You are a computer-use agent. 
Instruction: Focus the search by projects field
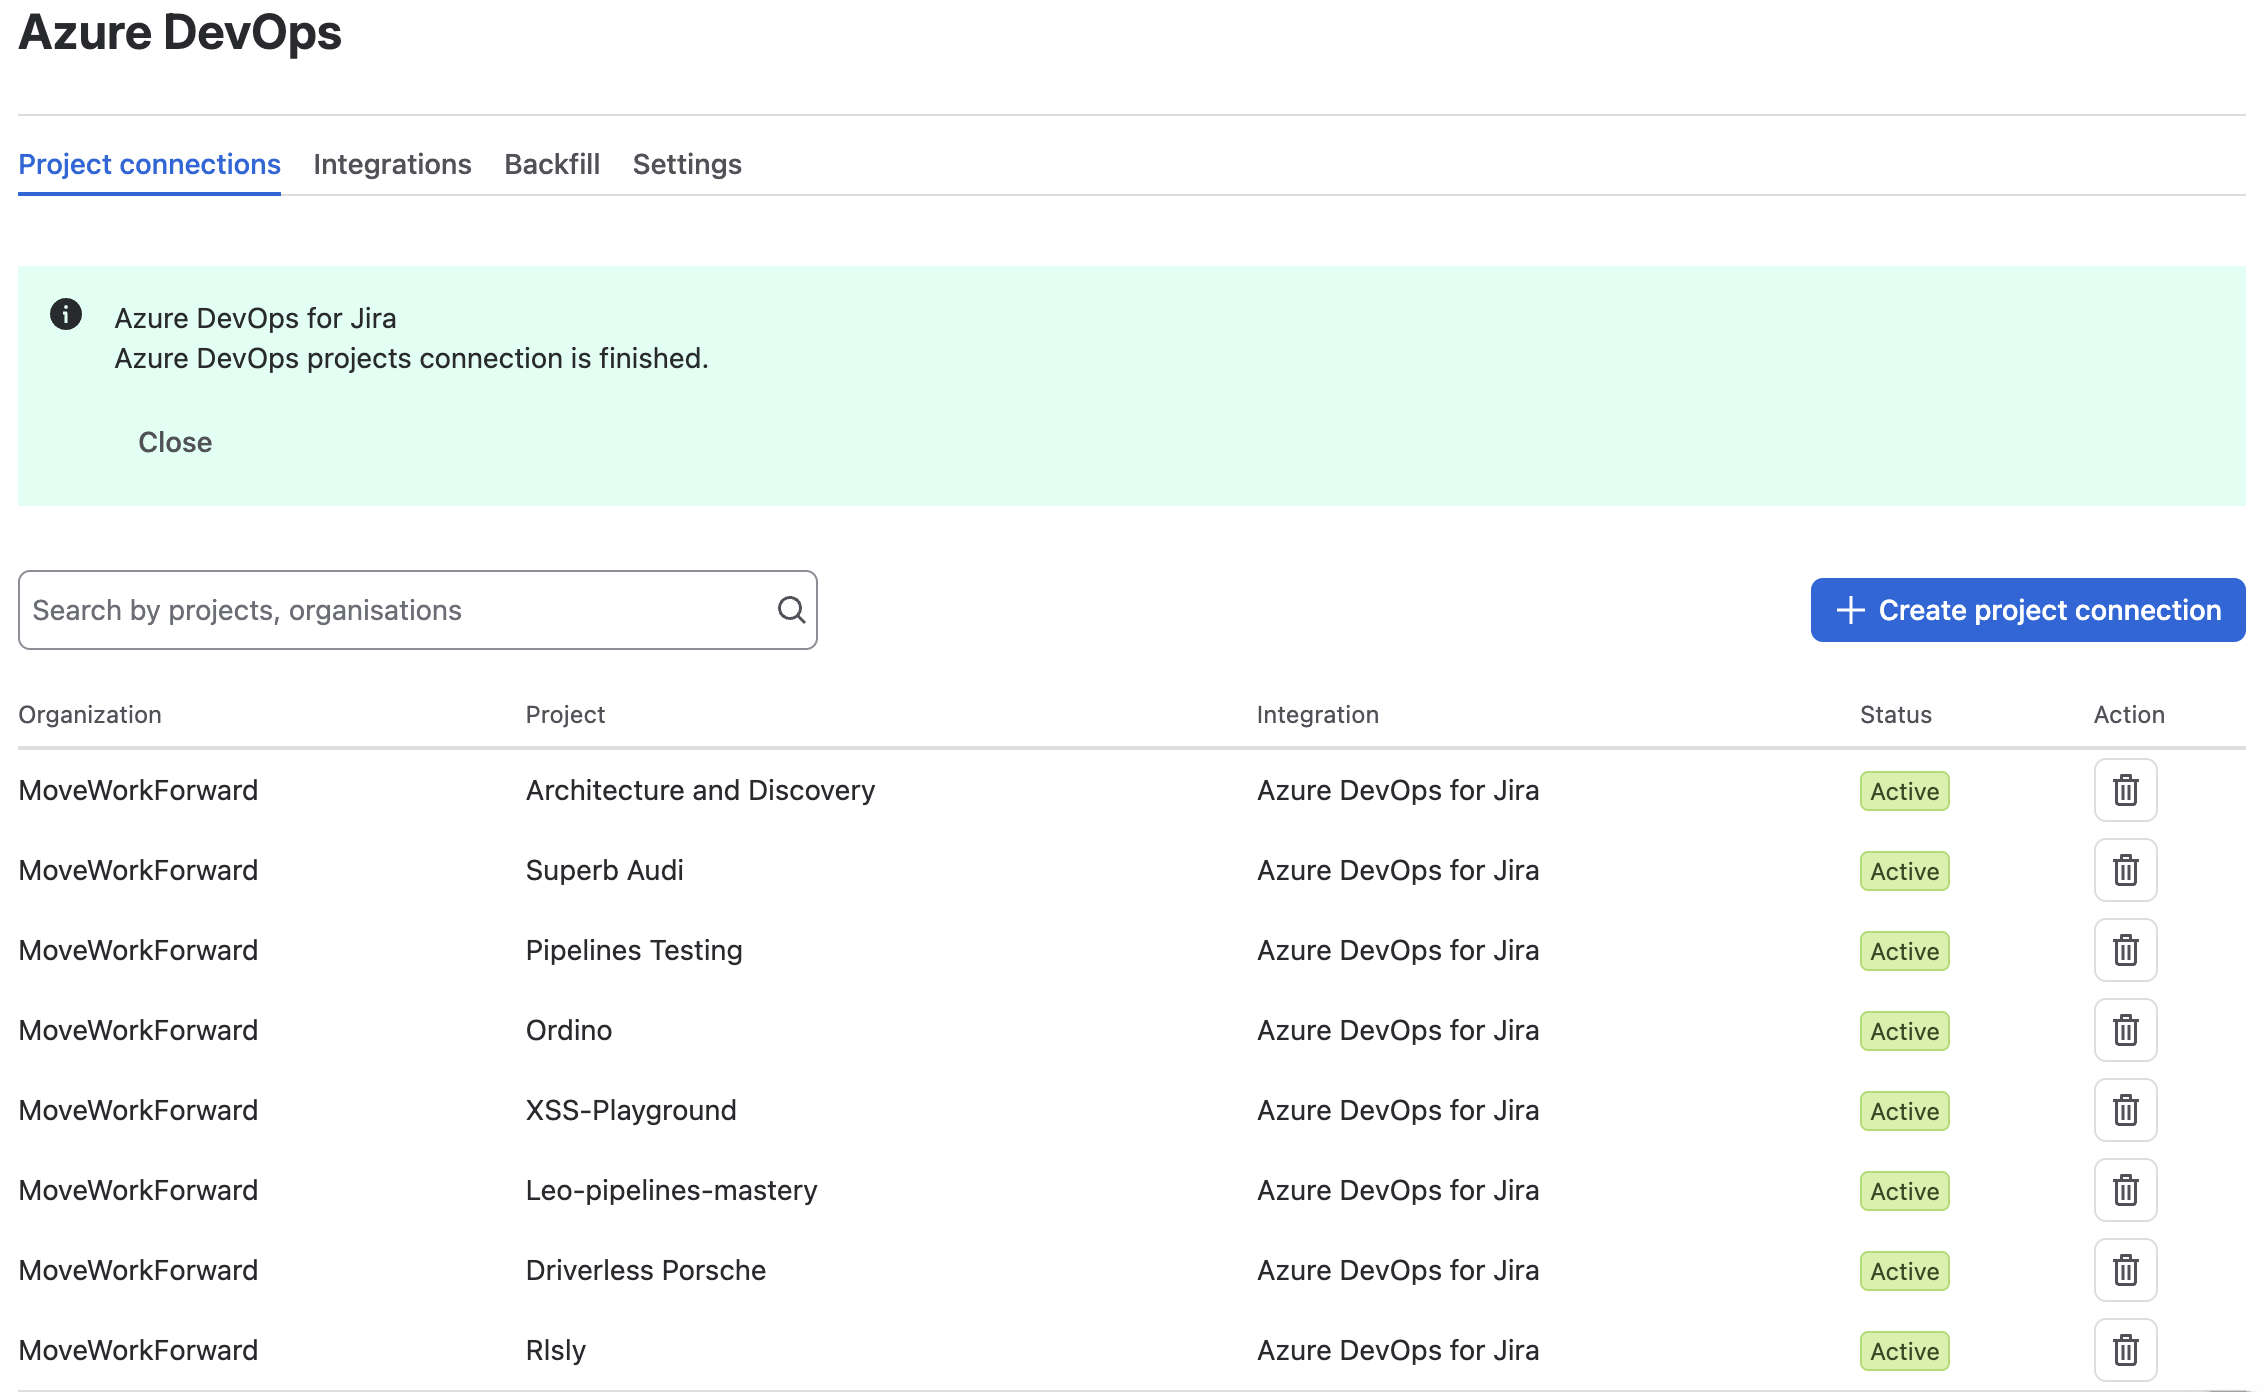418,610
